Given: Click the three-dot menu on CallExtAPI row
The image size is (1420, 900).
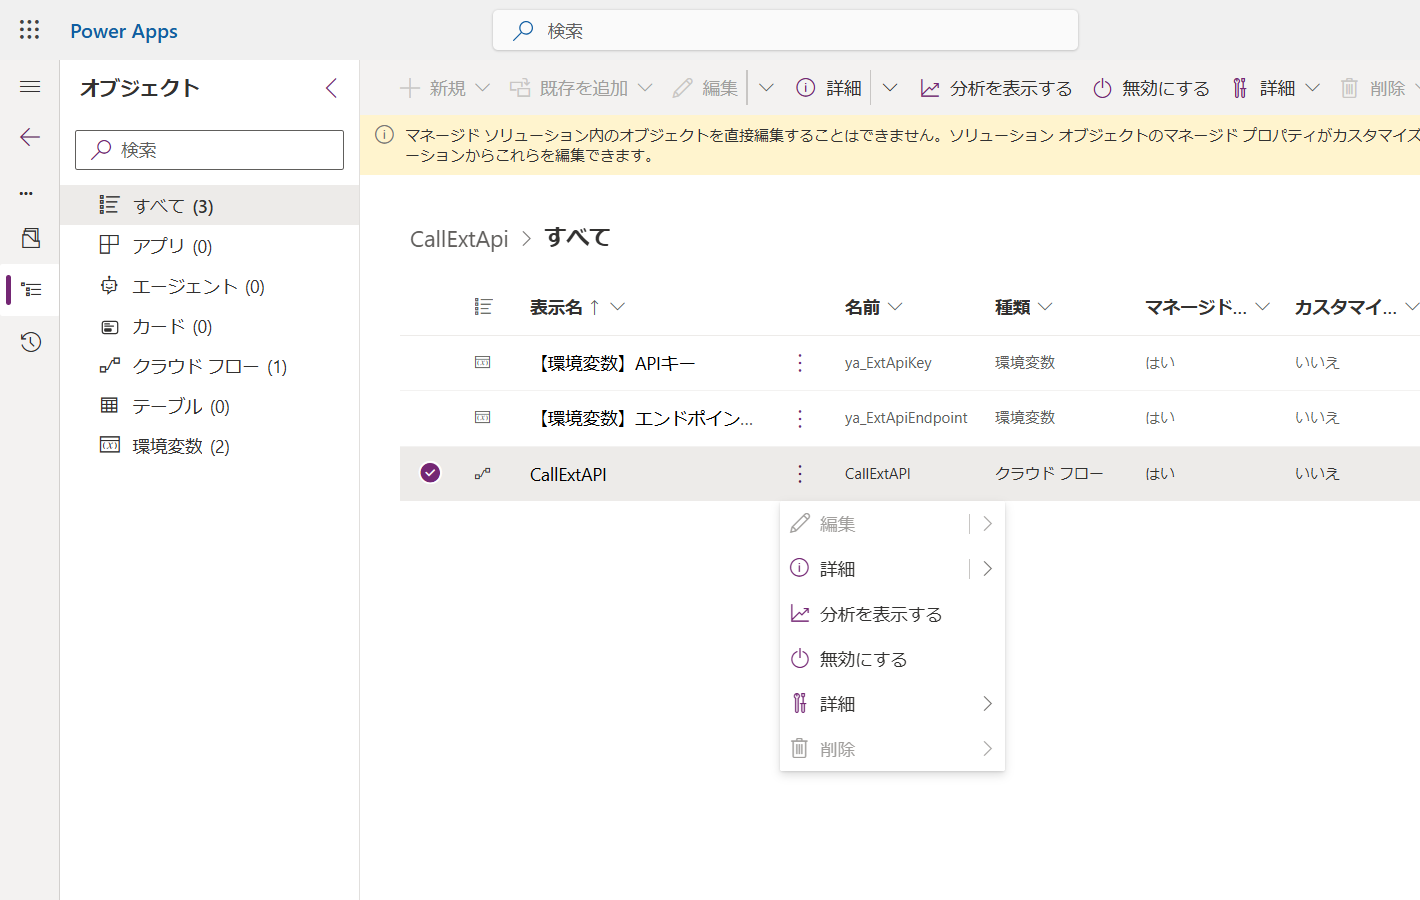Looking at the screenshot, I should click(x=800, y=474).
